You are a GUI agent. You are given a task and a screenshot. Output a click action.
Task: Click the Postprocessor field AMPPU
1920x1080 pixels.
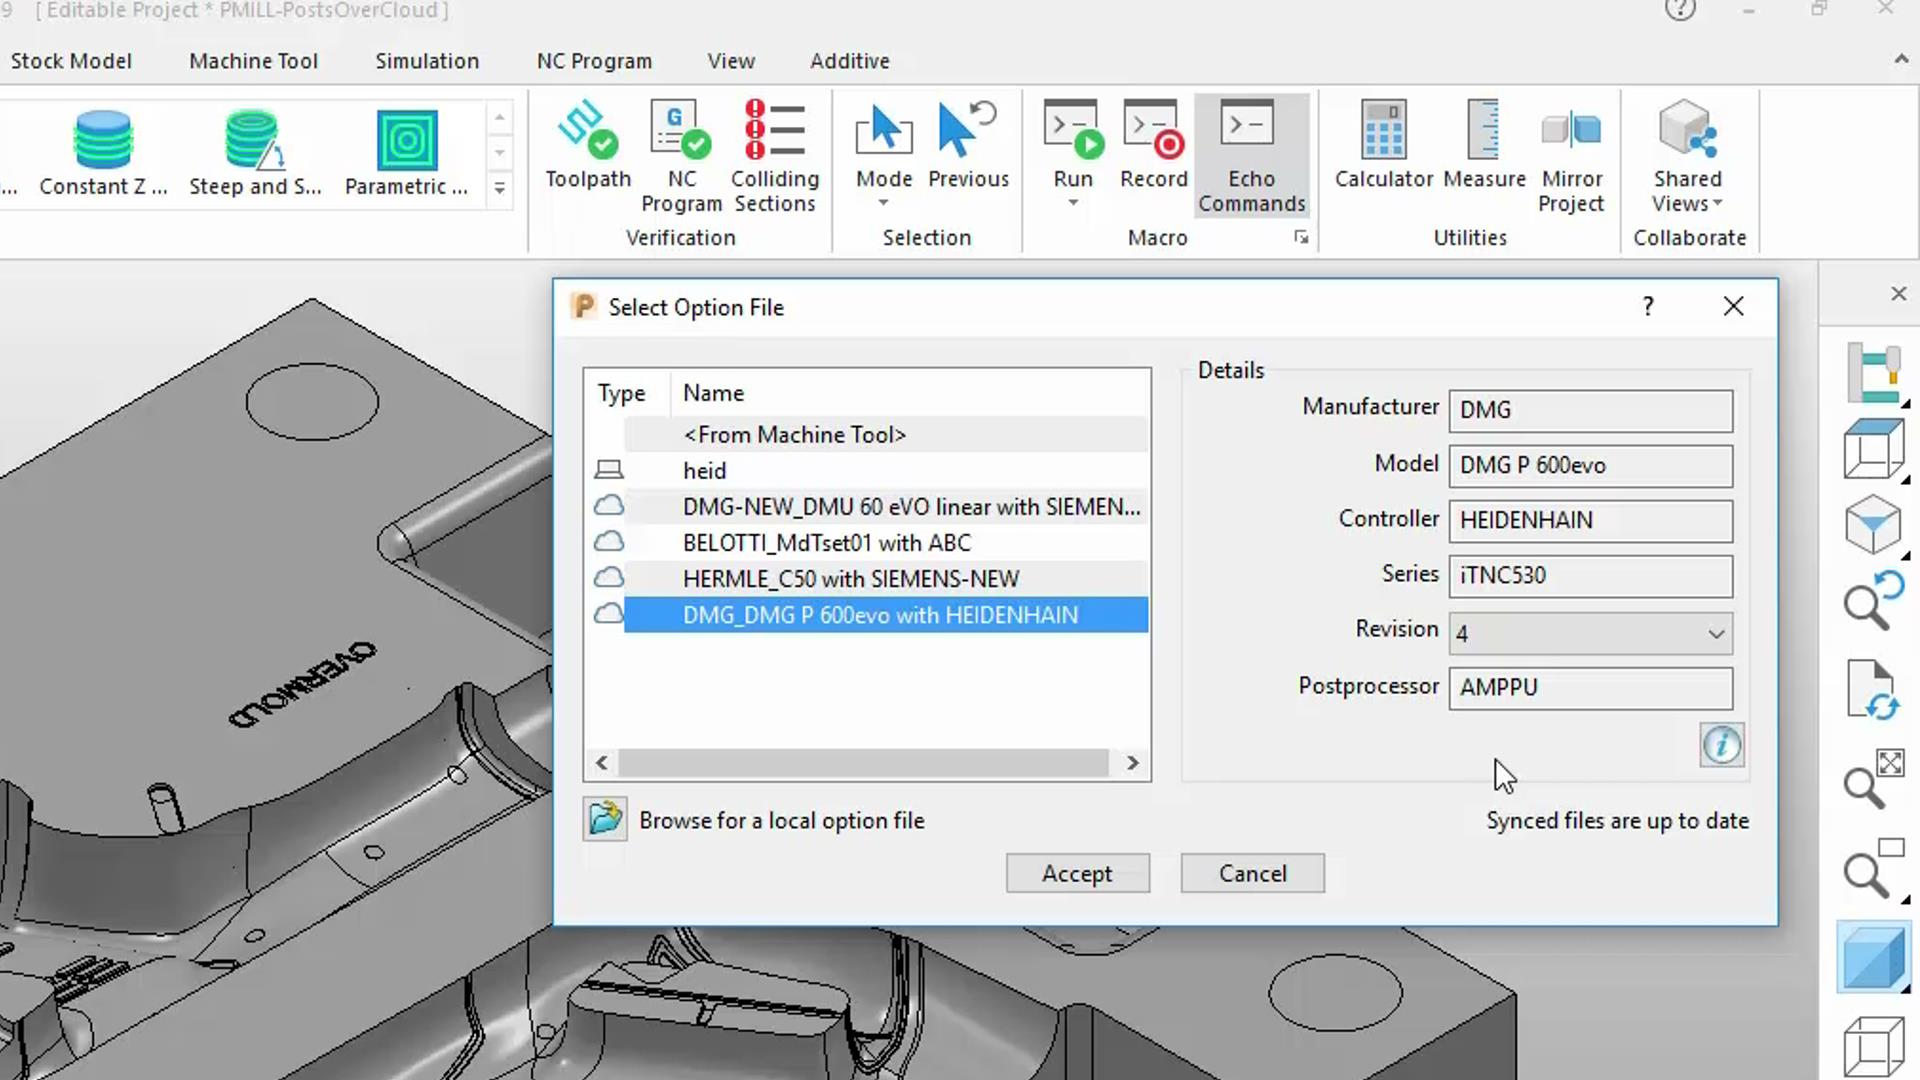click(x=1590, y=688)
